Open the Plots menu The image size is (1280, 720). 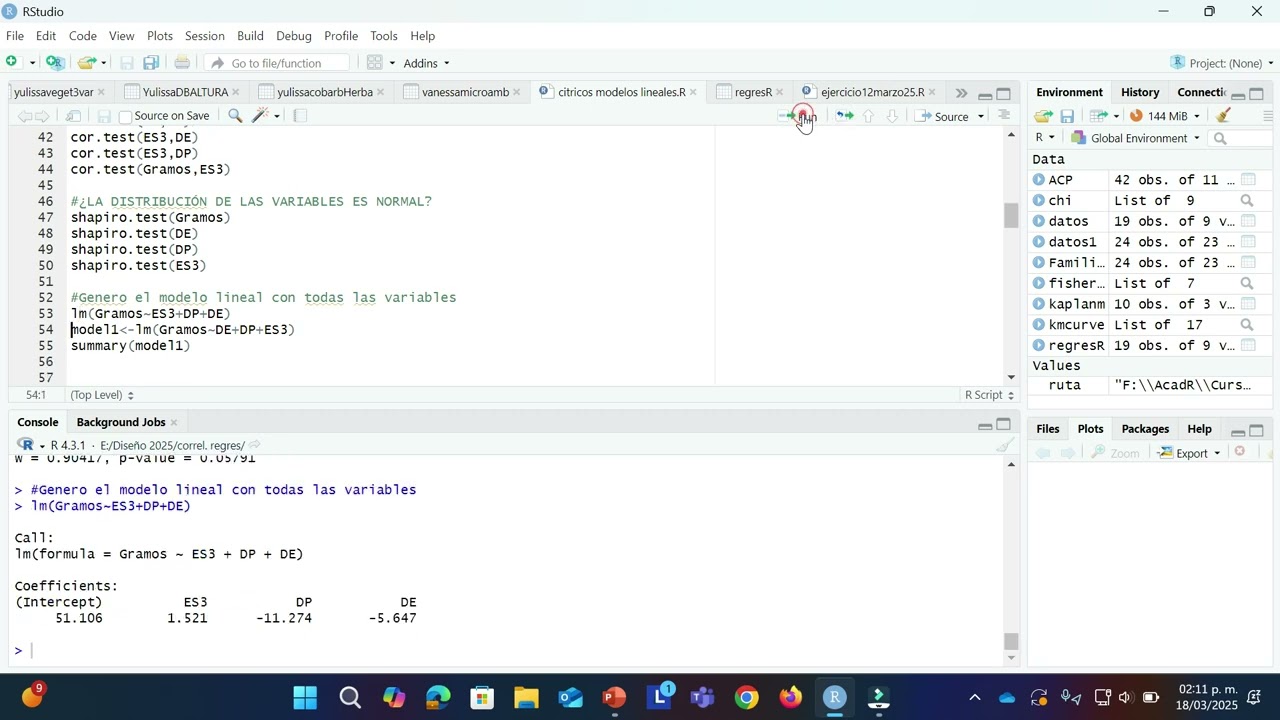pos(160,36)
